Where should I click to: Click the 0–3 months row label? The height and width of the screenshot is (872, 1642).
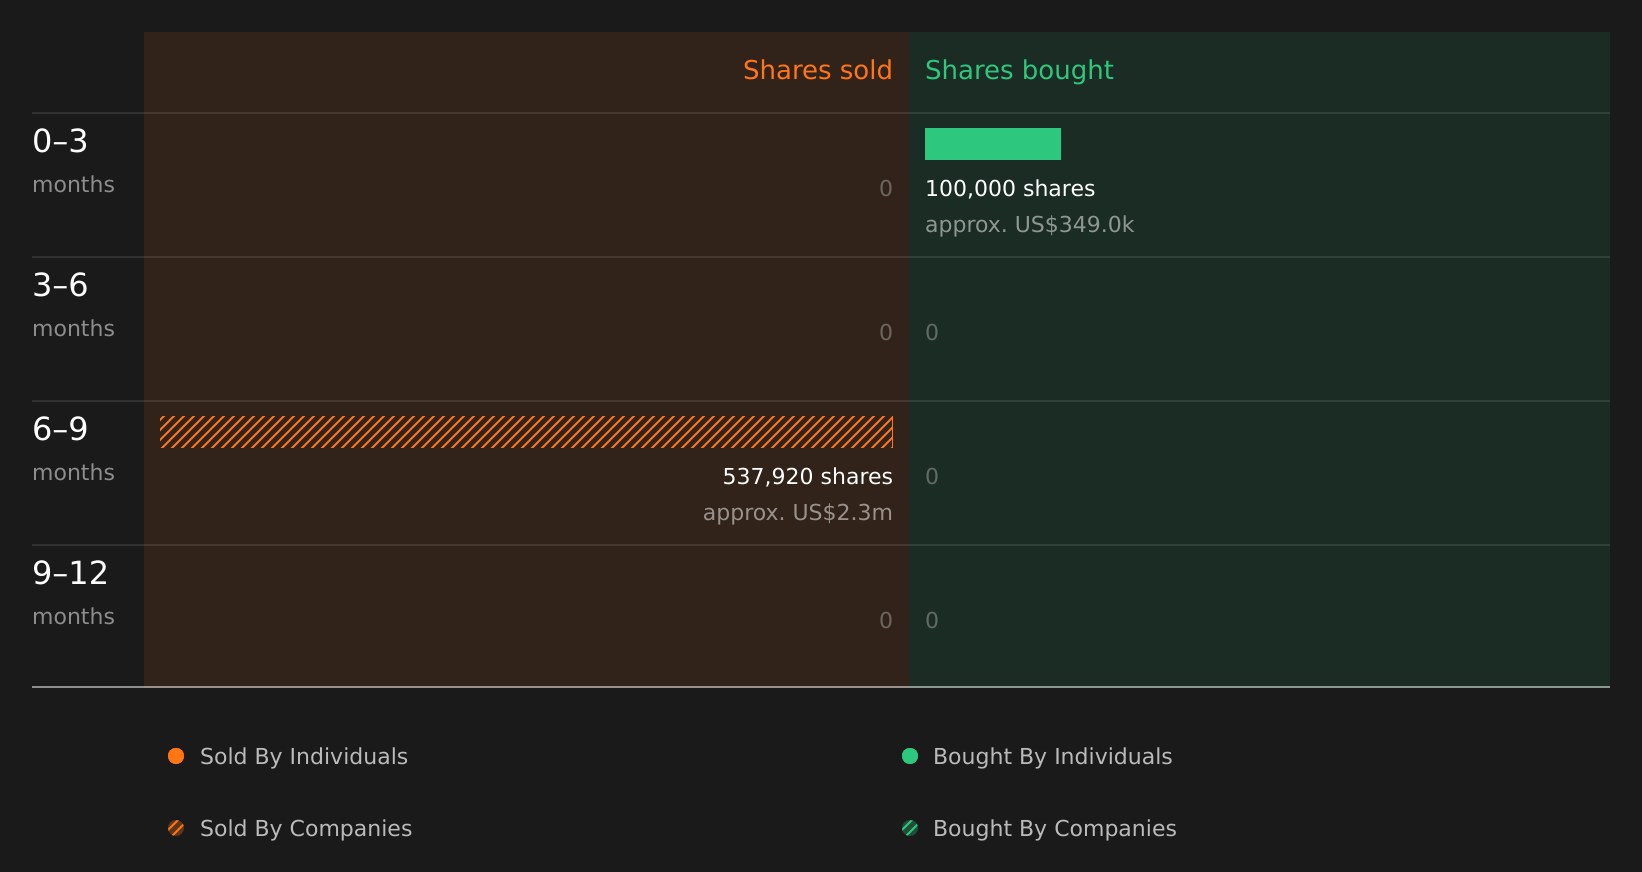[73, 161]
